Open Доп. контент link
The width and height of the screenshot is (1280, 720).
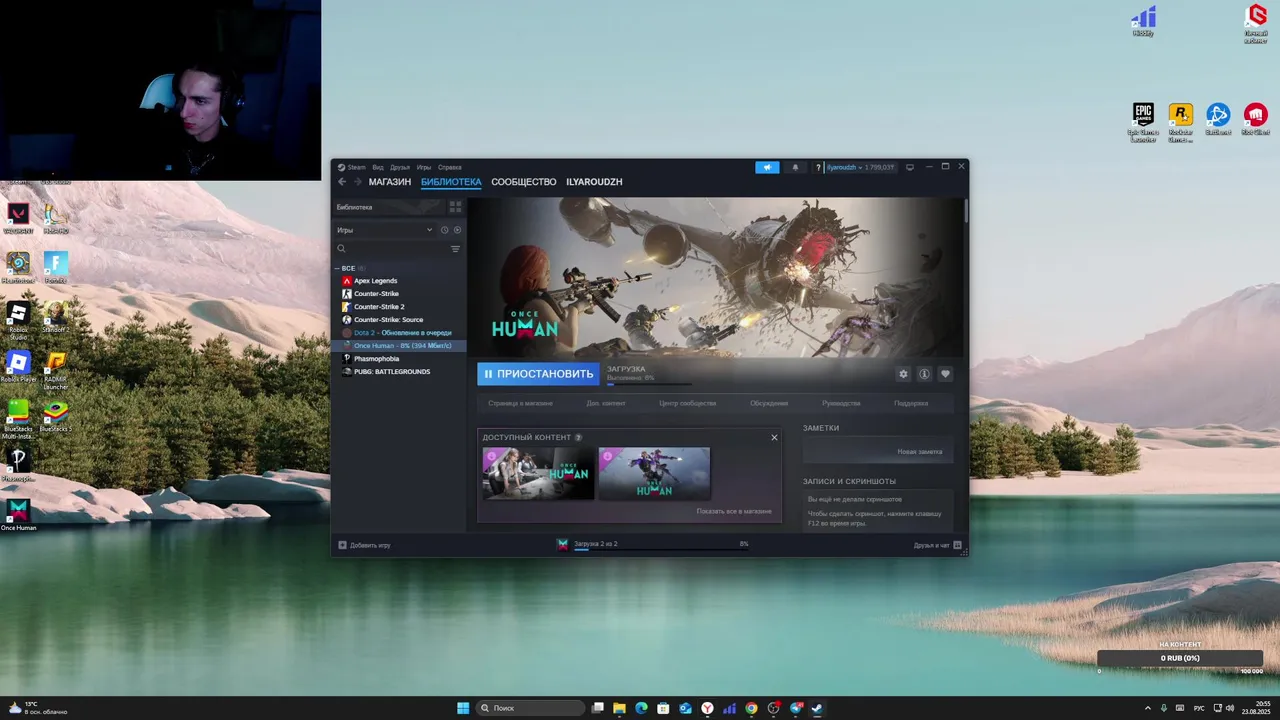pyautogui.click(x=606, y=403)
